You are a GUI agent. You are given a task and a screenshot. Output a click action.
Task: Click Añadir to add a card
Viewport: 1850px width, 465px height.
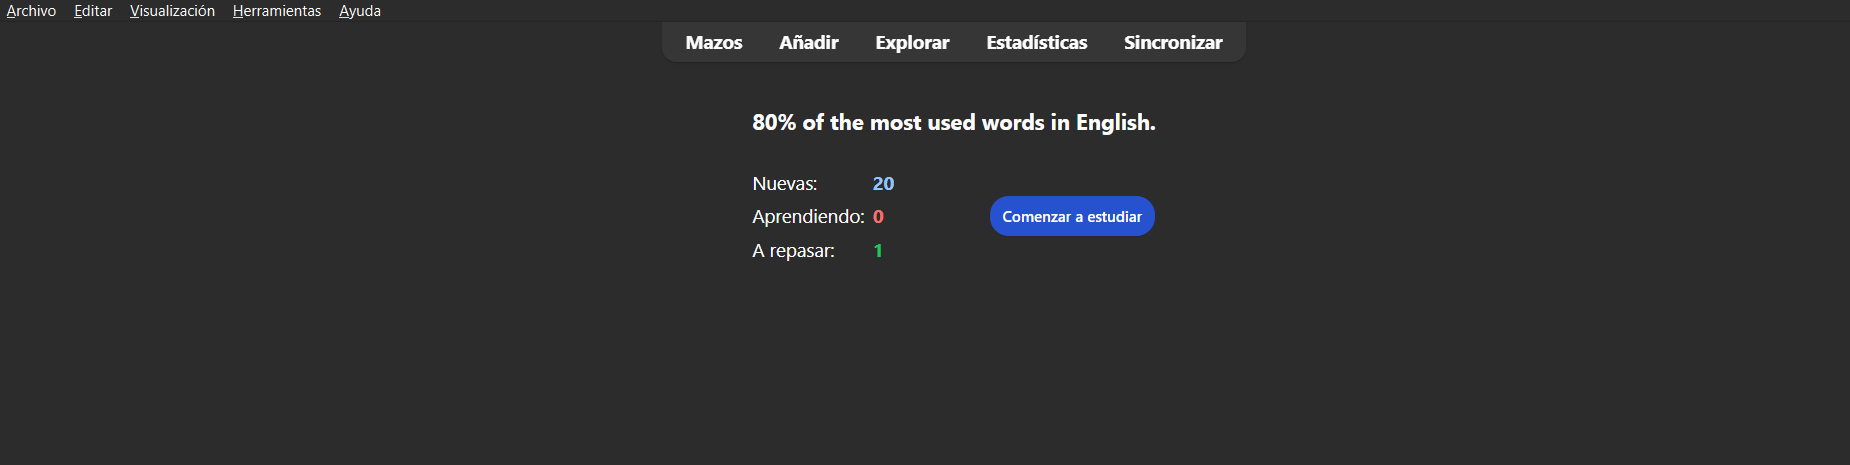click(809, 43)
